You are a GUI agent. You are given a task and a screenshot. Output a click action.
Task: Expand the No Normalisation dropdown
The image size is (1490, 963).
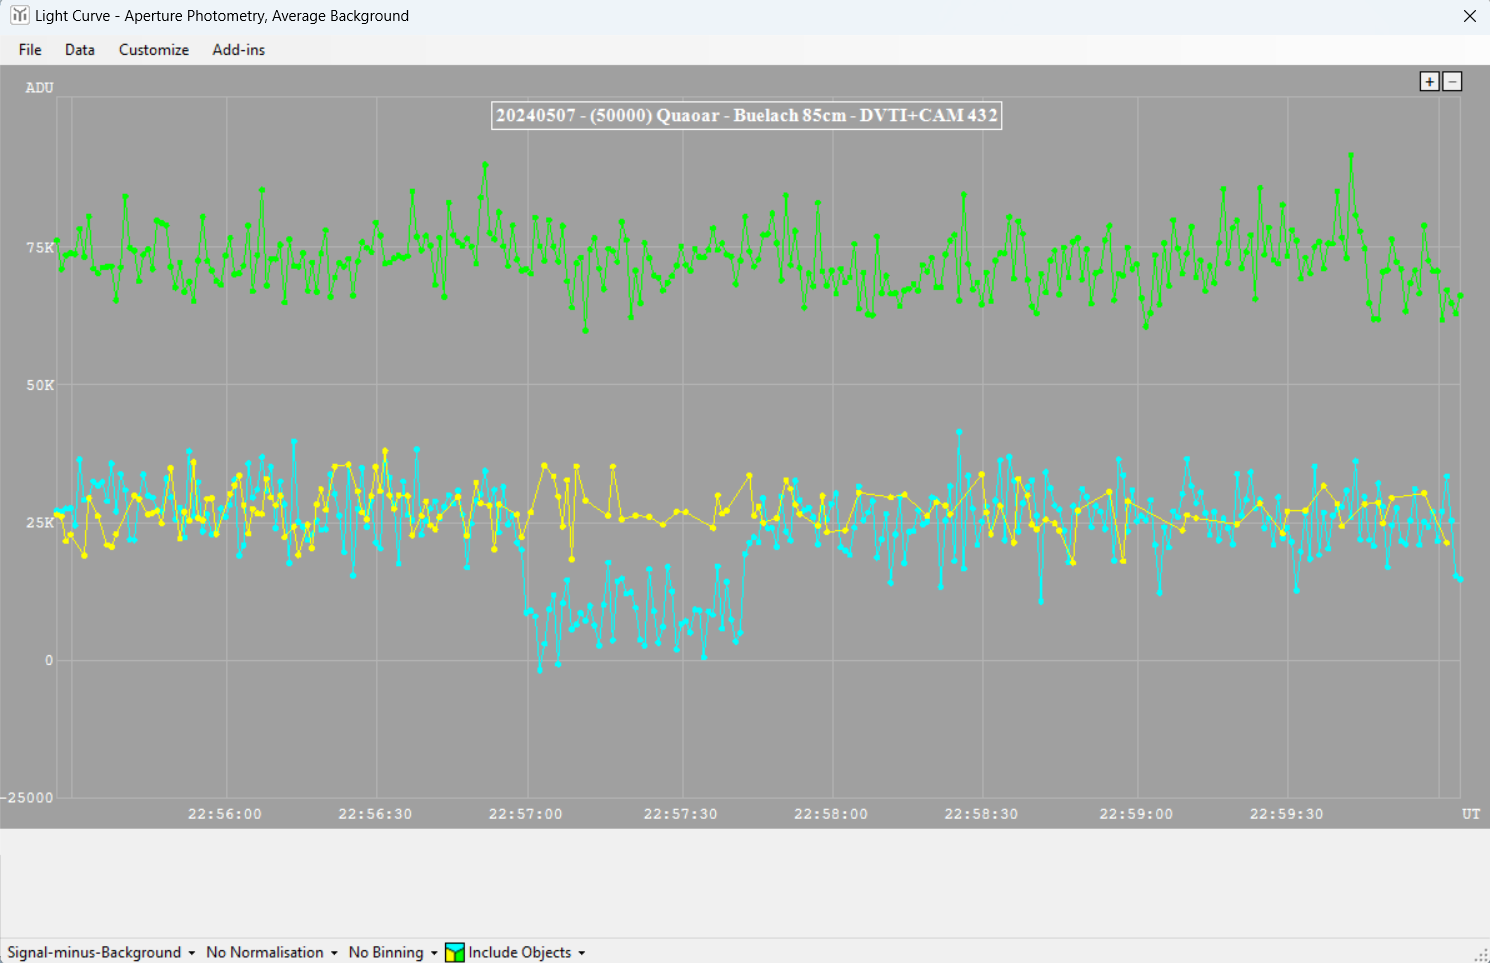coord(271,952)
